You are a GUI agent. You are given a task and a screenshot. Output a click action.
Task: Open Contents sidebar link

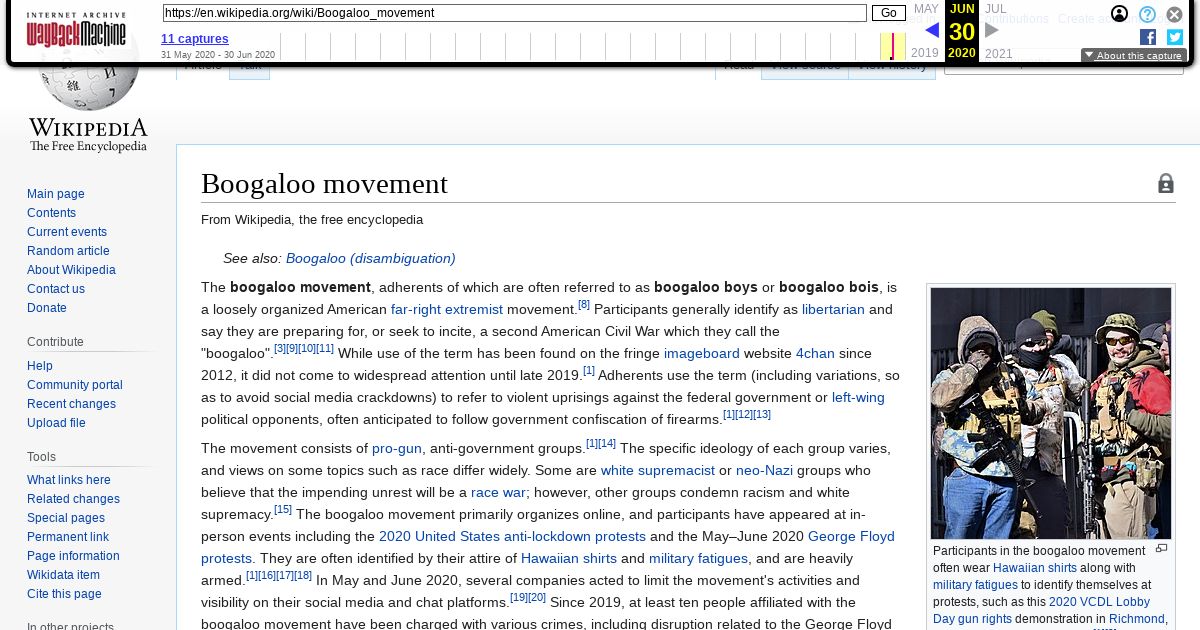coord(51,213)
